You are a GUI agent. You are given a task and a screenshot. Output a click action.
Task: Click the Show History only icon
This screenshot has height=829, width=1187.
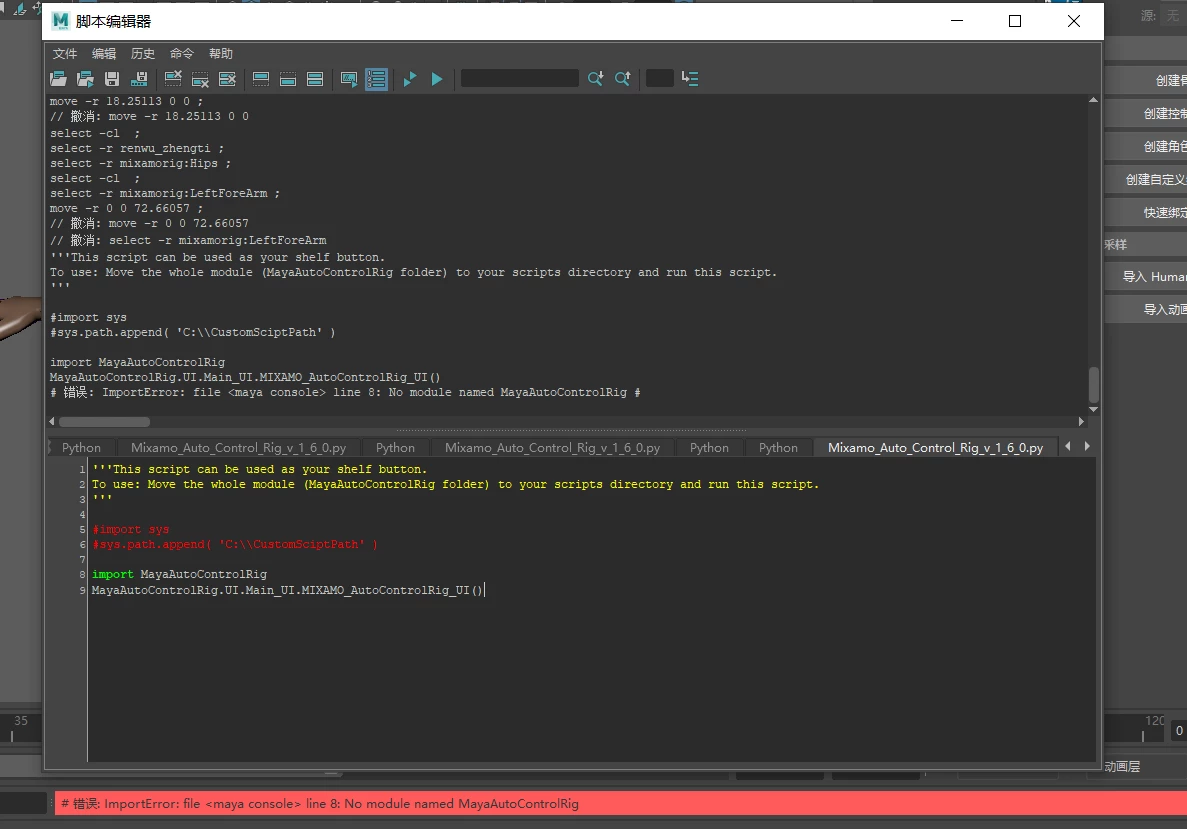point(261,78)
